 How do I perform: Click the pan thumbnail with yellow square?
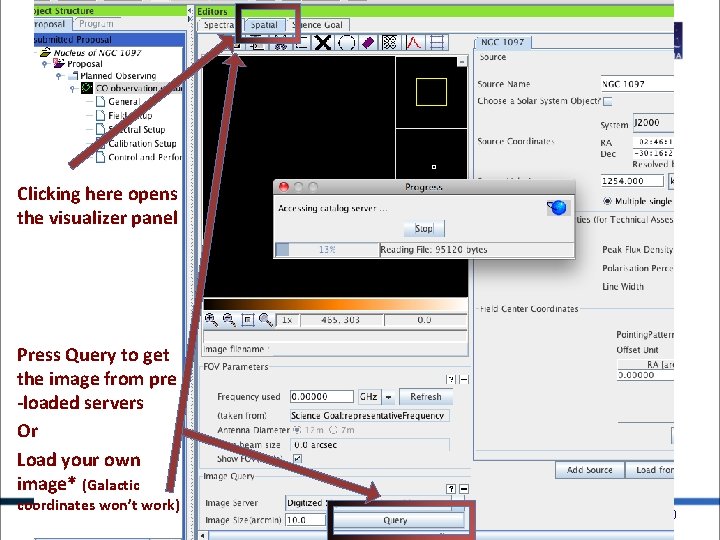tap(431, 92)
